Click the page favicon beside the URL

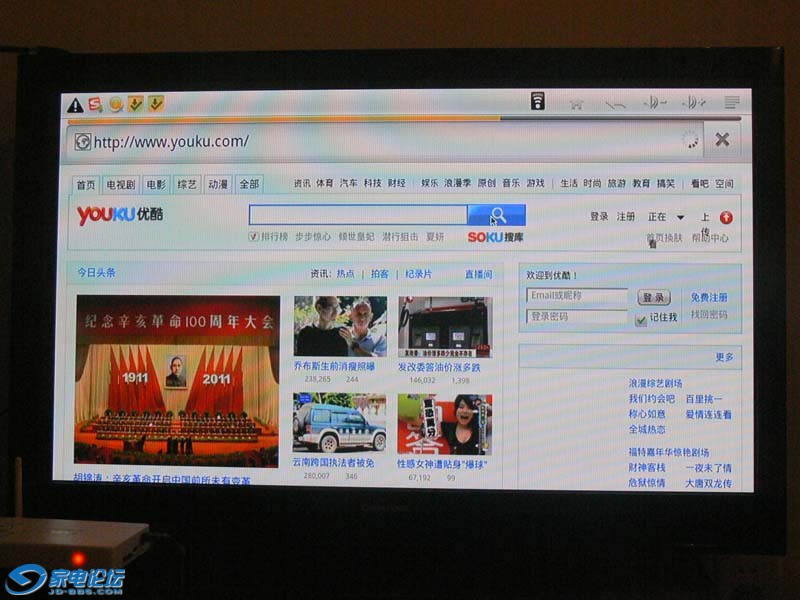point(82,141)
